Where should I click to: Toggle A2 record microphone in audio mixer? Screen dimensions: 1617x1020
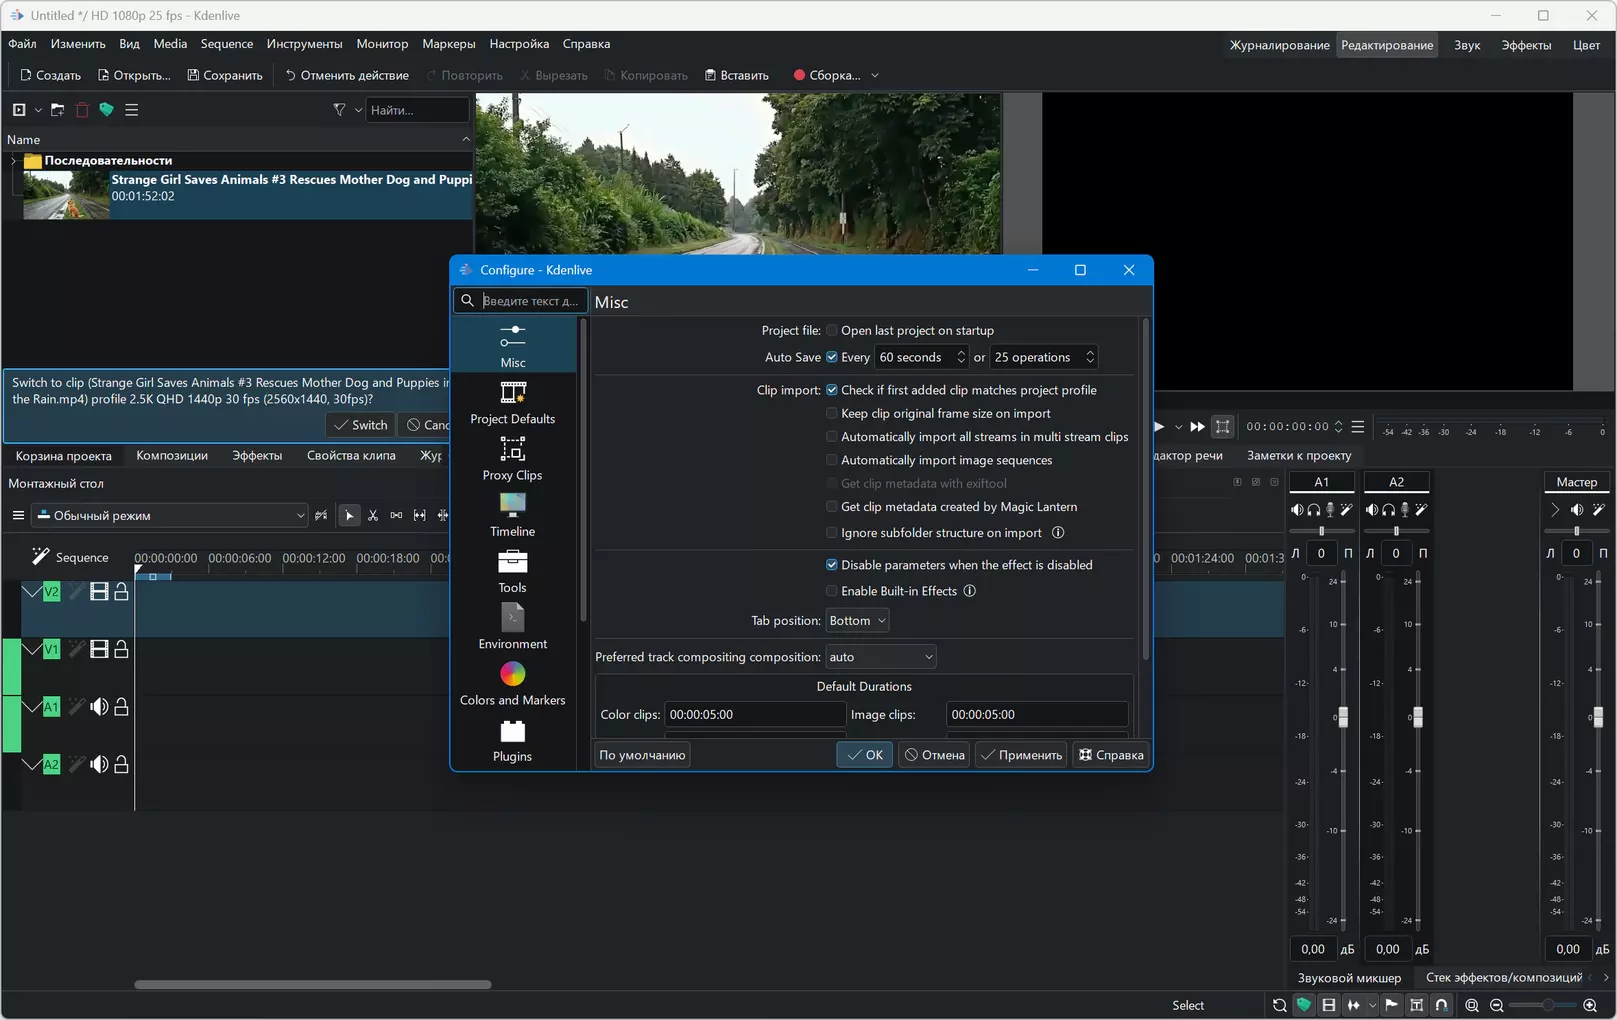[1405, 510]
